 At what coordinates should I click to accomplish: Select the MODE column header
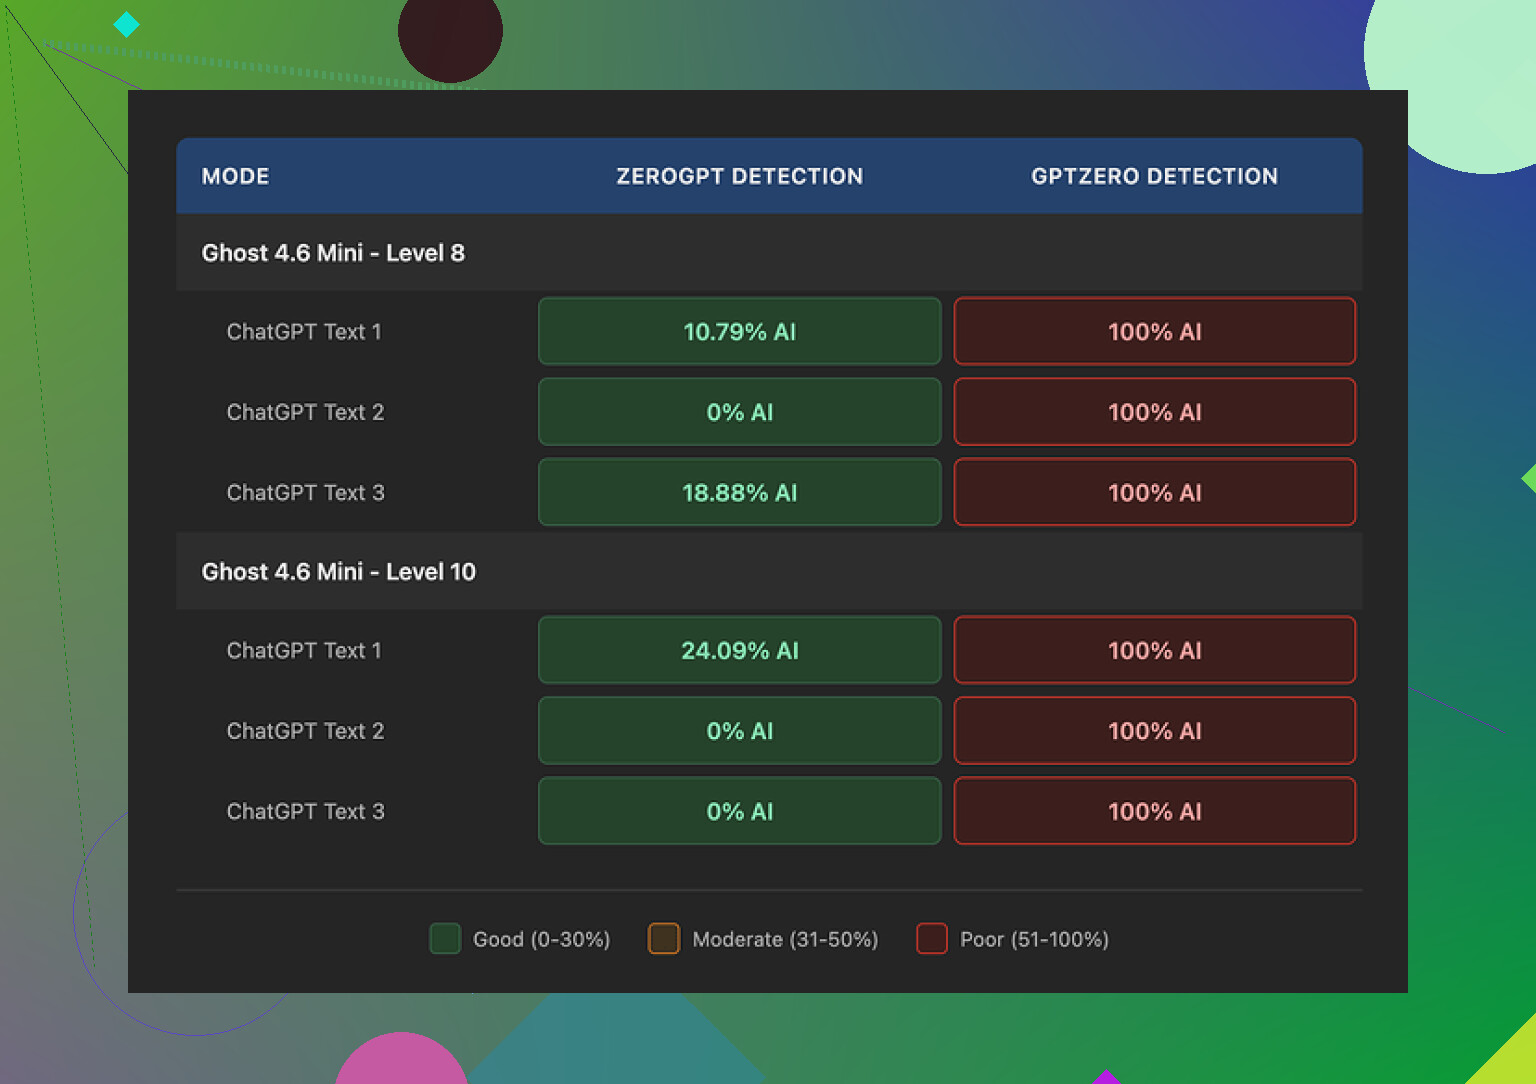tap(235, 176)
